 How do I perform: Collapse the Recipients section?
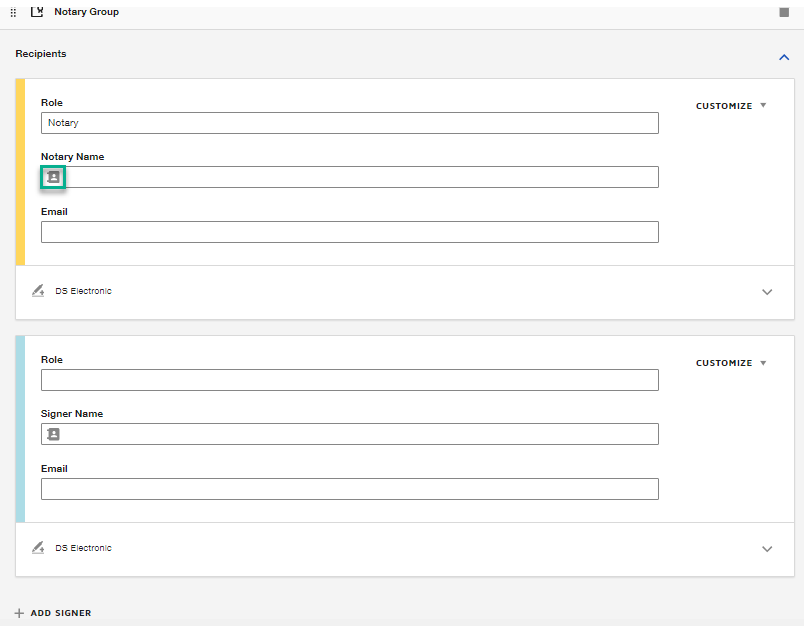[x=784, y=57]
